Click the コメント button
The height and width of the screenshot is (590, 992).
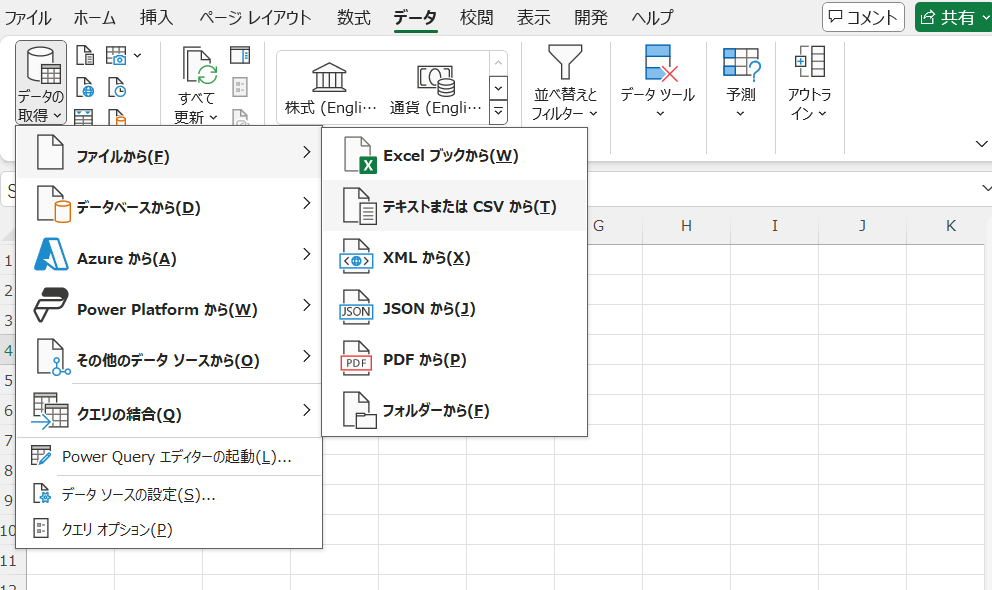[863, 17]
